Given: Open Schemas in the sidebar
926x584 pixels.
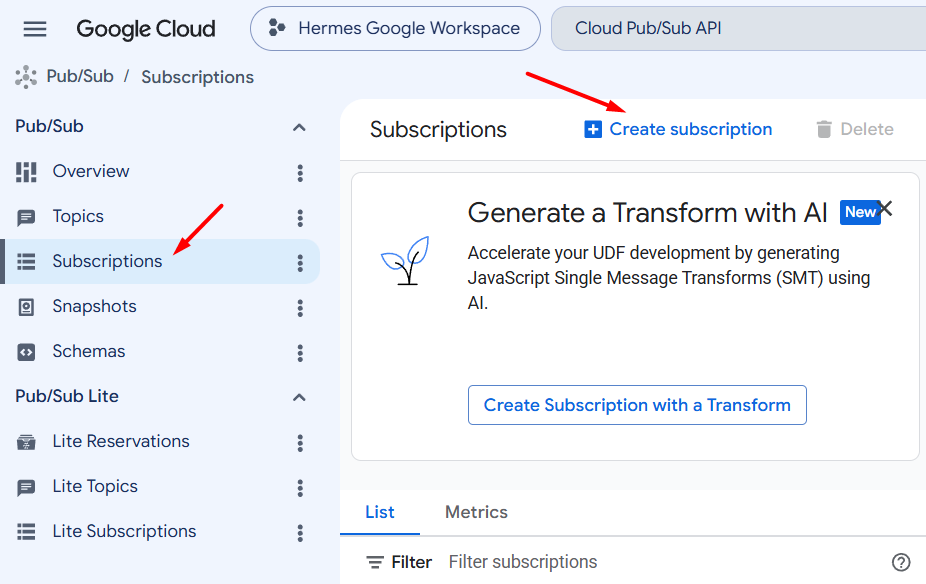Looking at the screenshot, I should coord(89,351).
